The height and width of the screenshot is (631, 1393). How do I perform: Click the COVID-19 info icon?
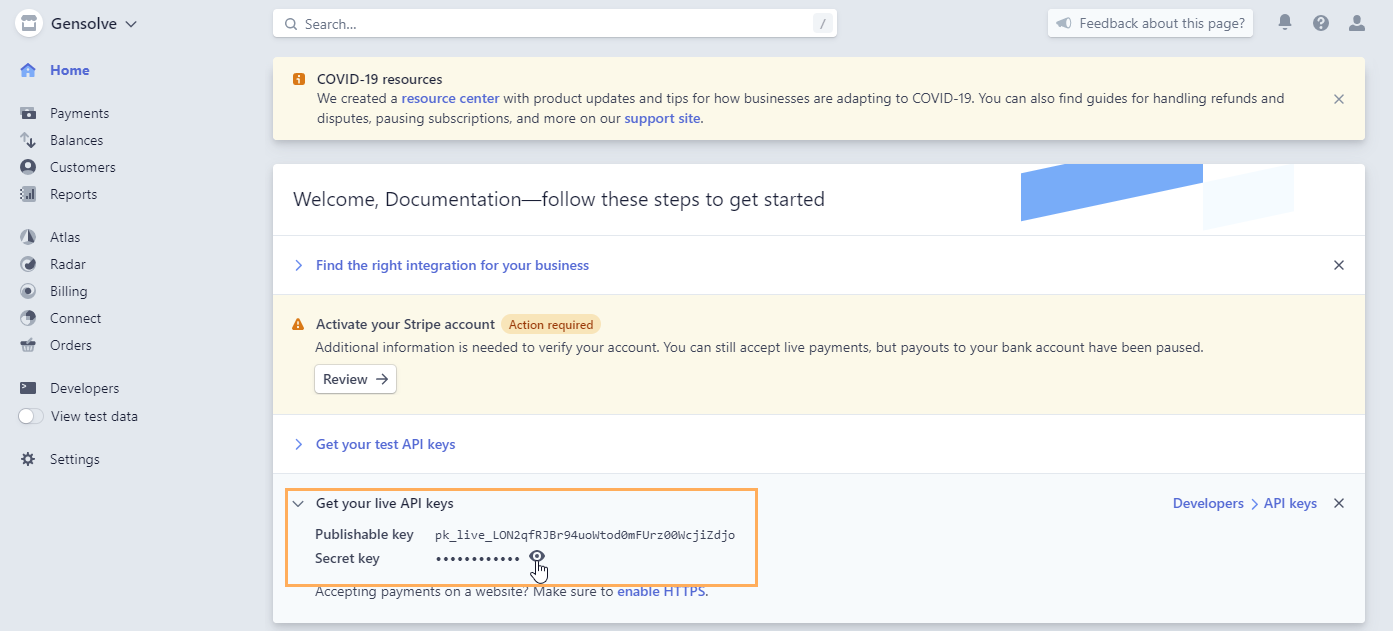[299, 79]
